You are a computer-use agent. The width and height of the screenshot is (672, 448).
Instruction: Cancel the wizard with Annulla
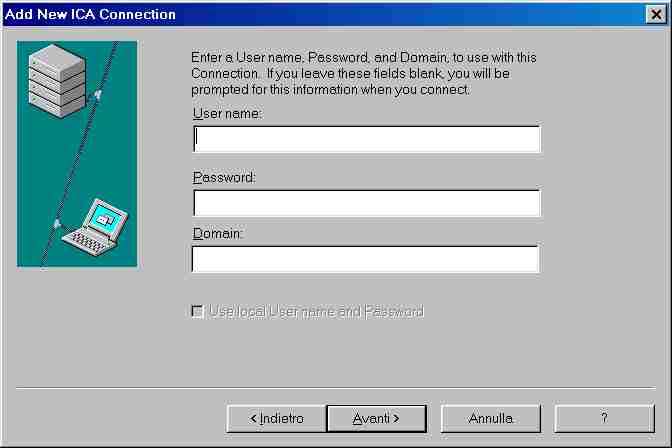[x=491, y=418]
